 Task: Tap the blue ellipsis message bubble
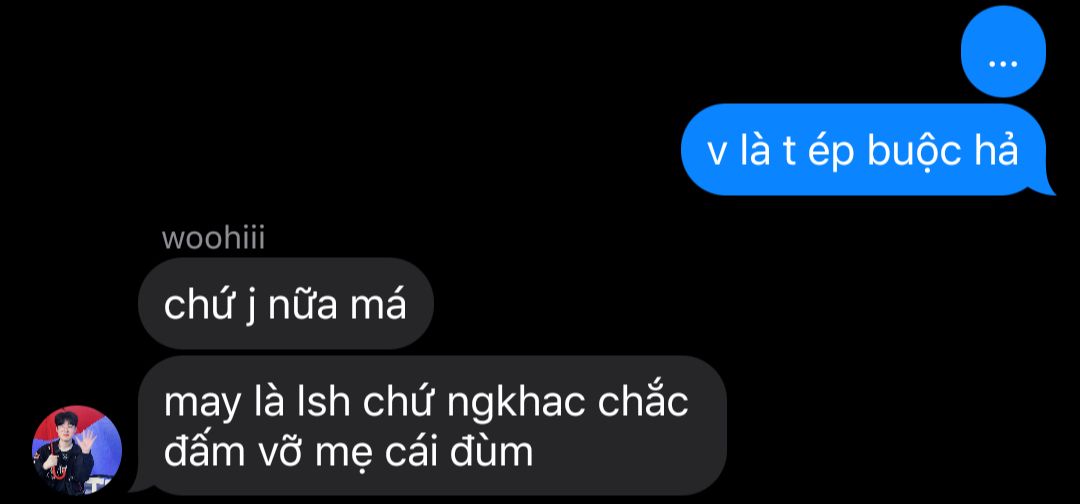1003,52
